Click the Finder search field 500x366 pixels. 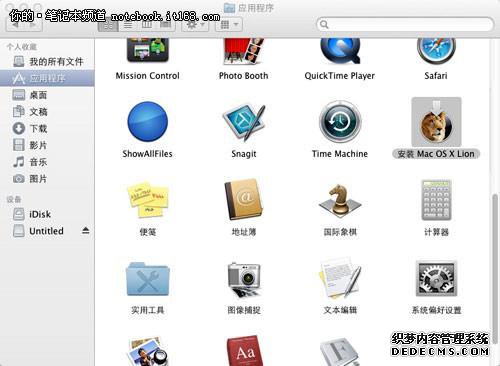click(x=405, y=24)
